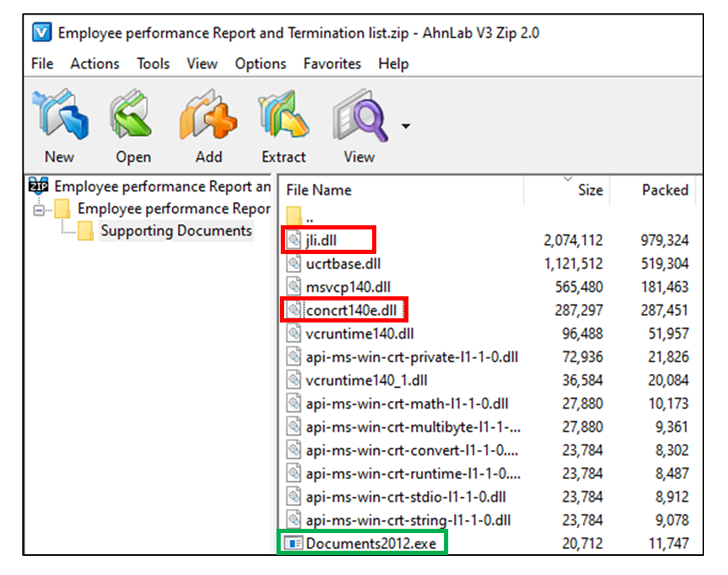Click the 979,324 packed value
The image size is (728, 575).
pos(664,241)
